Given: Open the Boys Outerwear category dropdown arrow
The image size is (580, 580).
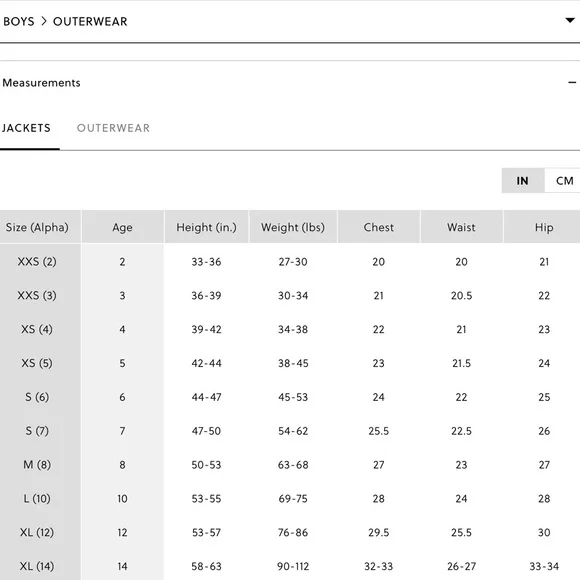Looking at the screenshot, I should point(570,20).
